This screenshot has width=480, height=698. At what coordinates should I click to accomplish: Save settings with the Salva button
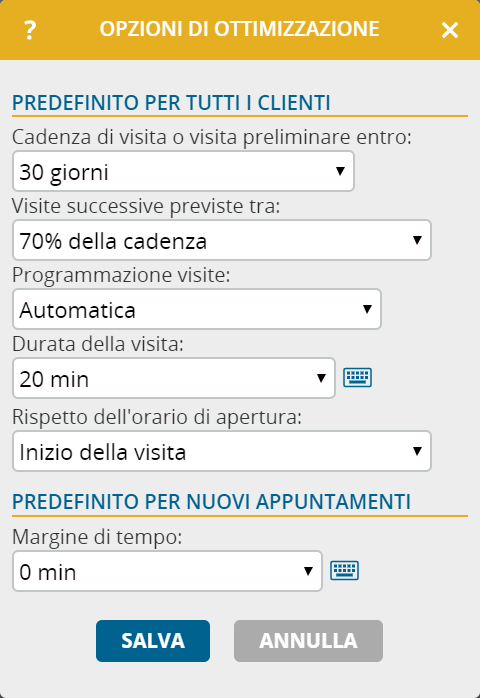(x=153, y=641)
